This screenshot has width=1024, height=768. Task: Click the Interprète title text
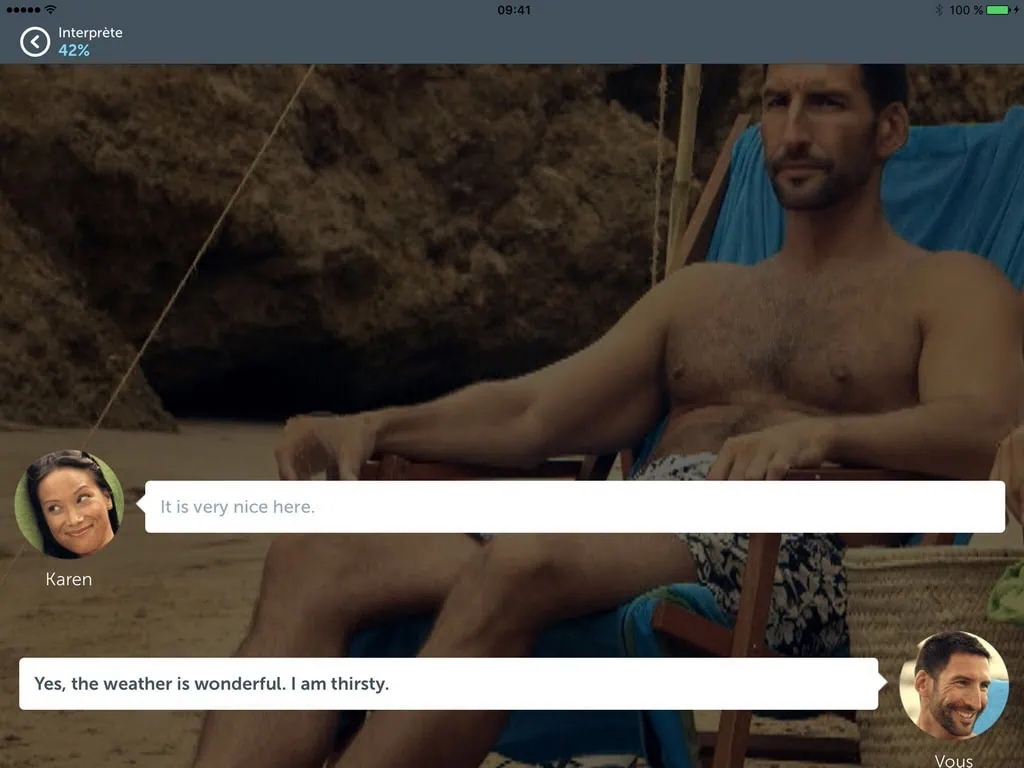90,32
